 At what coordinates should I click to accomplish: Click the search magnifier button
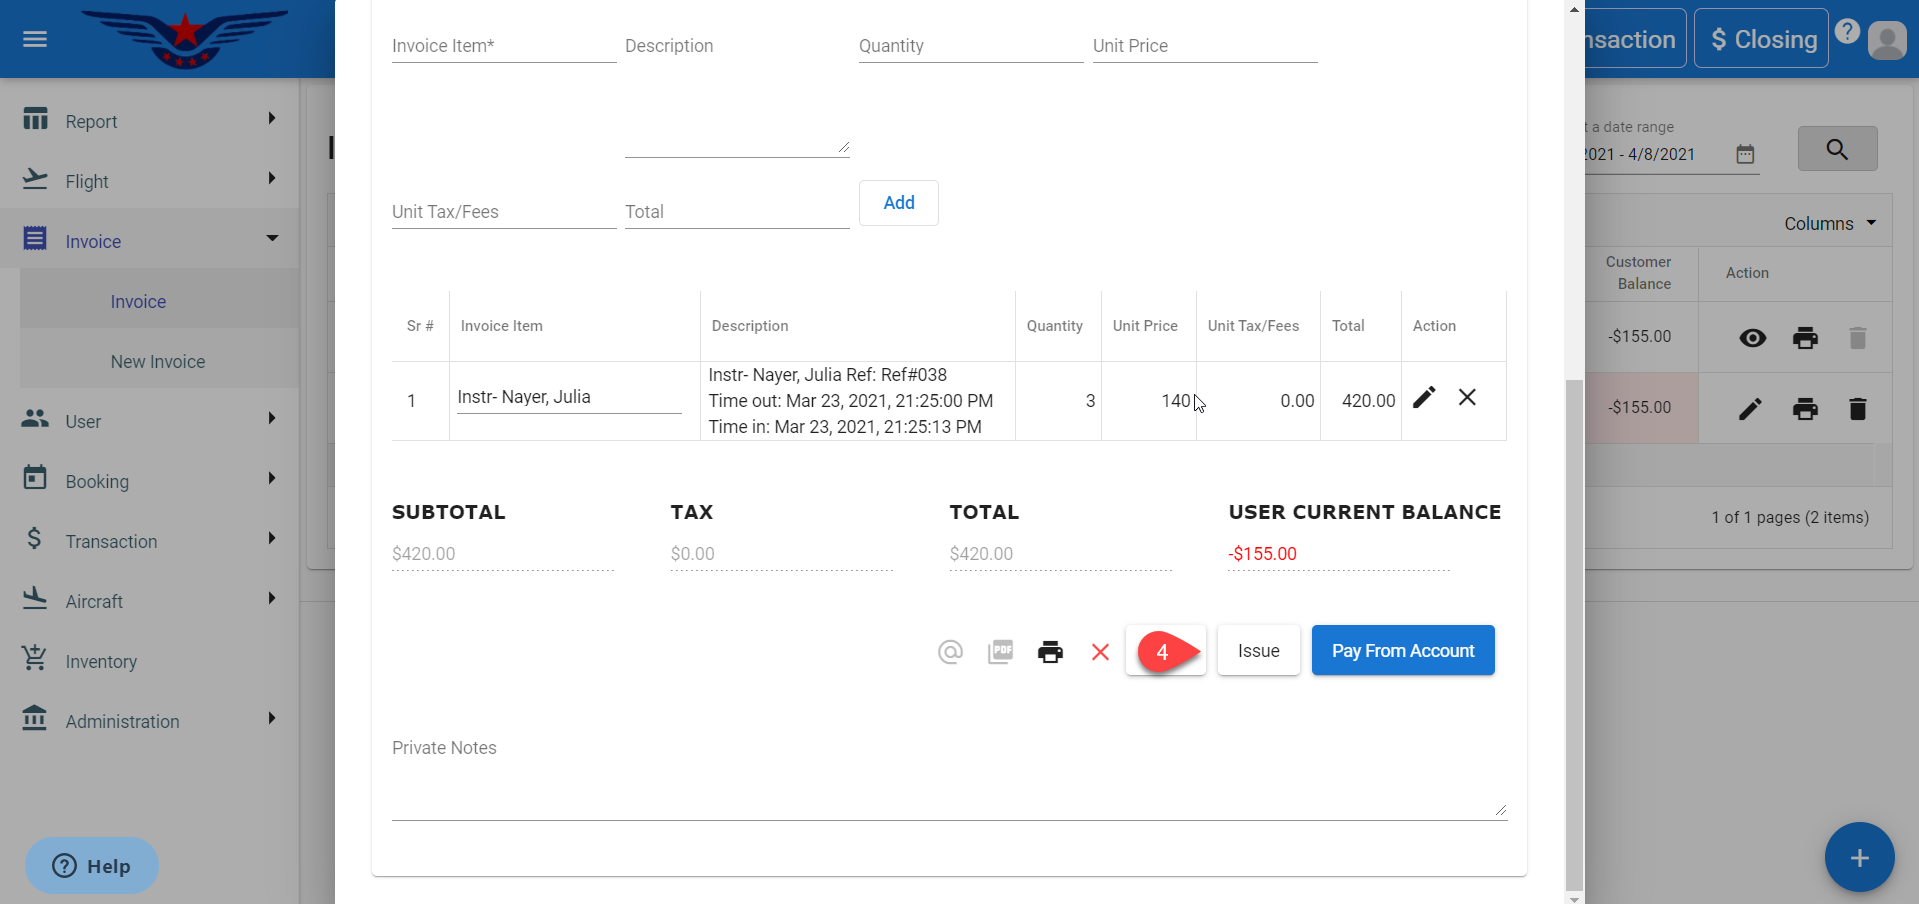coord(1837,149)
